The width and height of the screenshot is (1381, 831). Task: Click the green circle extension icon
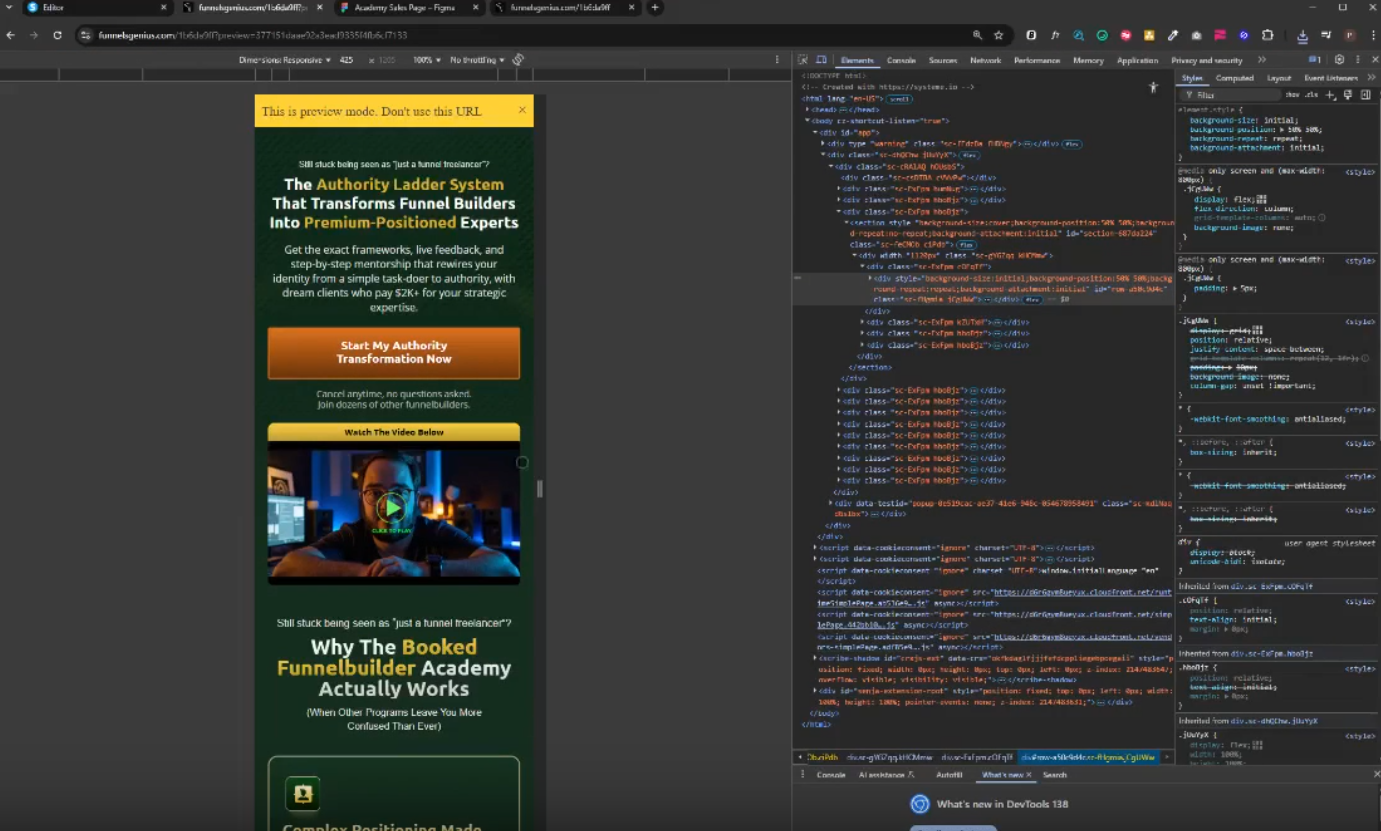tap(1102, 35)
